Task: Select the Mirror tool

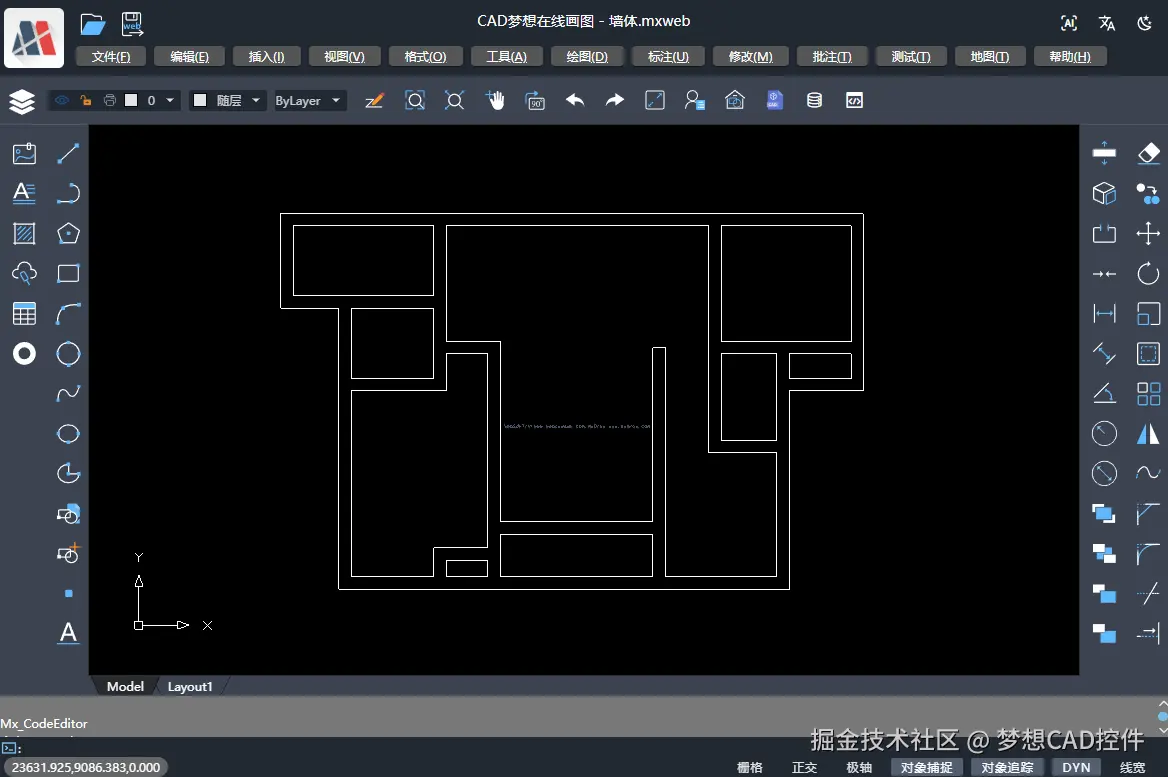Action: (1148, 434)
